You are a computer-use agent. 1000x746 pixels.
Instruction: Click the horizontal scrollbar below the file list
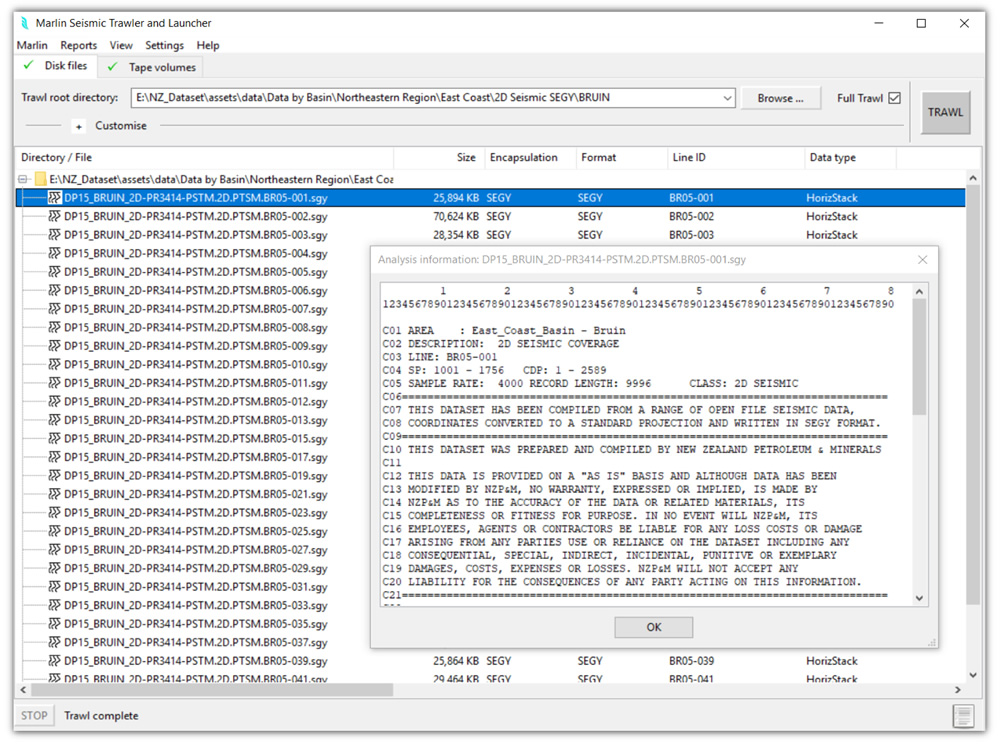(200, 689)
